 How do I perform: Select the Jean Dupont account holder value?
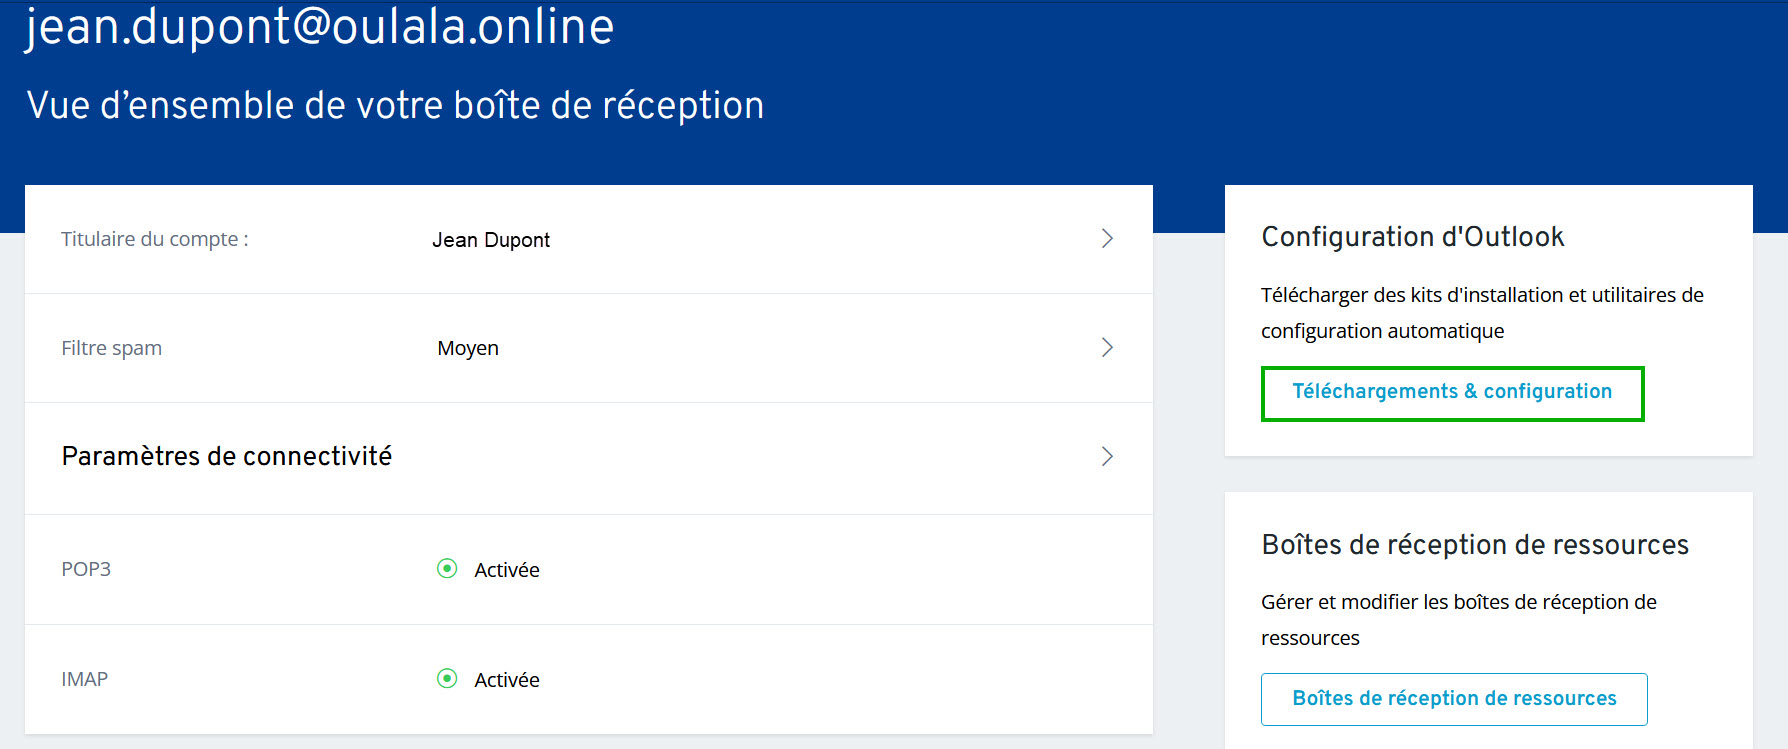[x=491, y=240]
